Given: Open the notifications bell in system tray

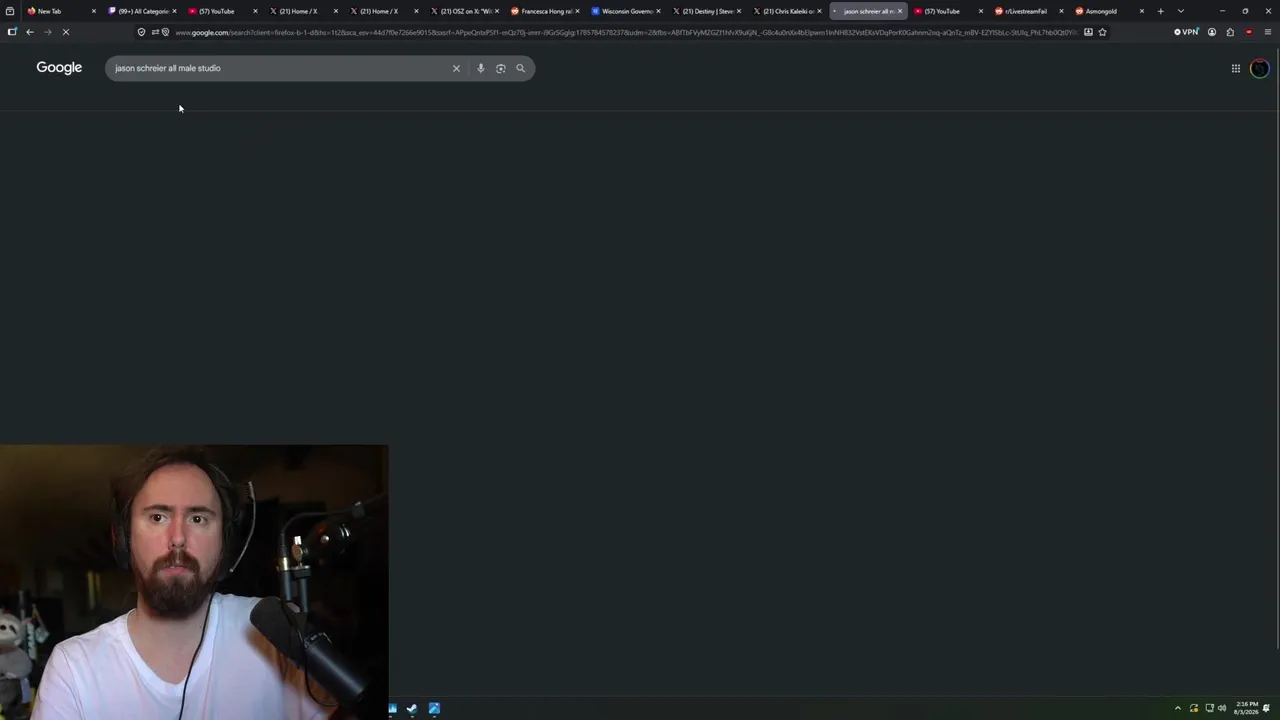Looking at the screenshot, I should 1267,708.
